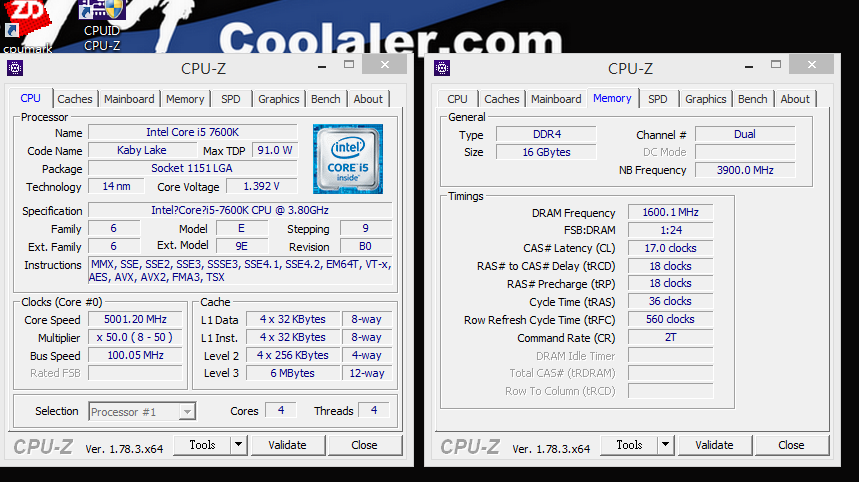The image size is (859, 482).
Task: Click the Bus Speed value 100.05 MHz
Action: pos(135,355)
